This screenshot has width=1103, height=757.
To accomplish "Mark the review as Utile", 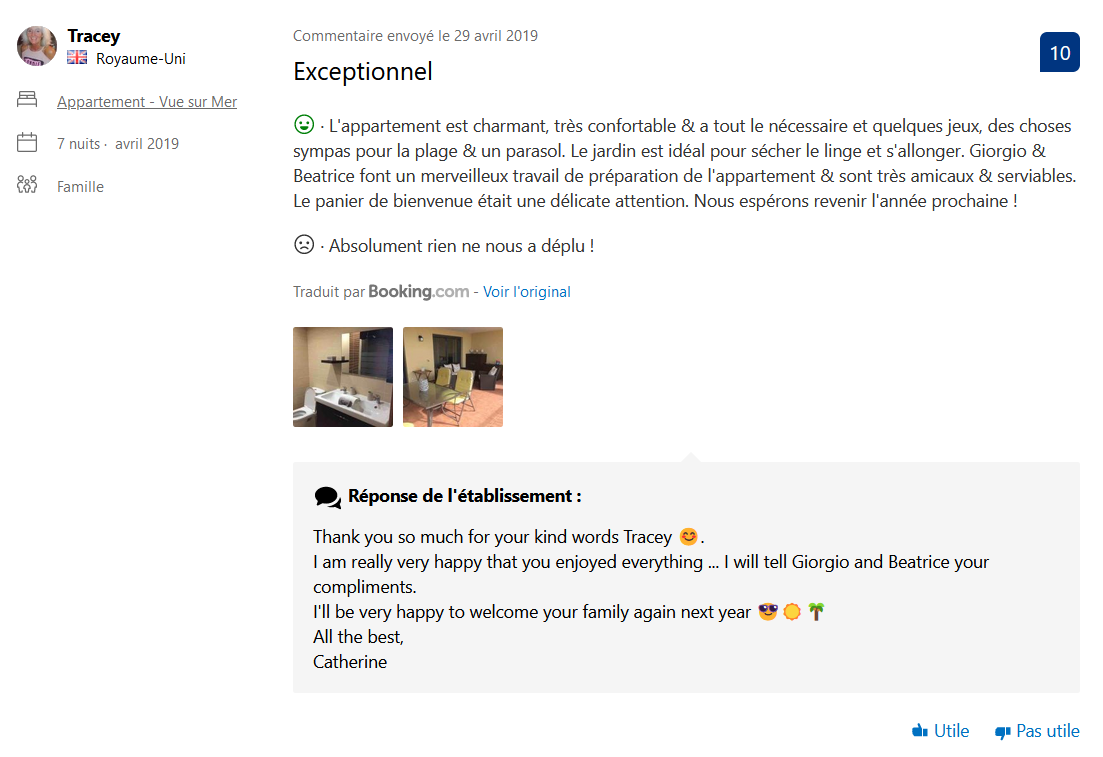I will click(x=951, y=731).
